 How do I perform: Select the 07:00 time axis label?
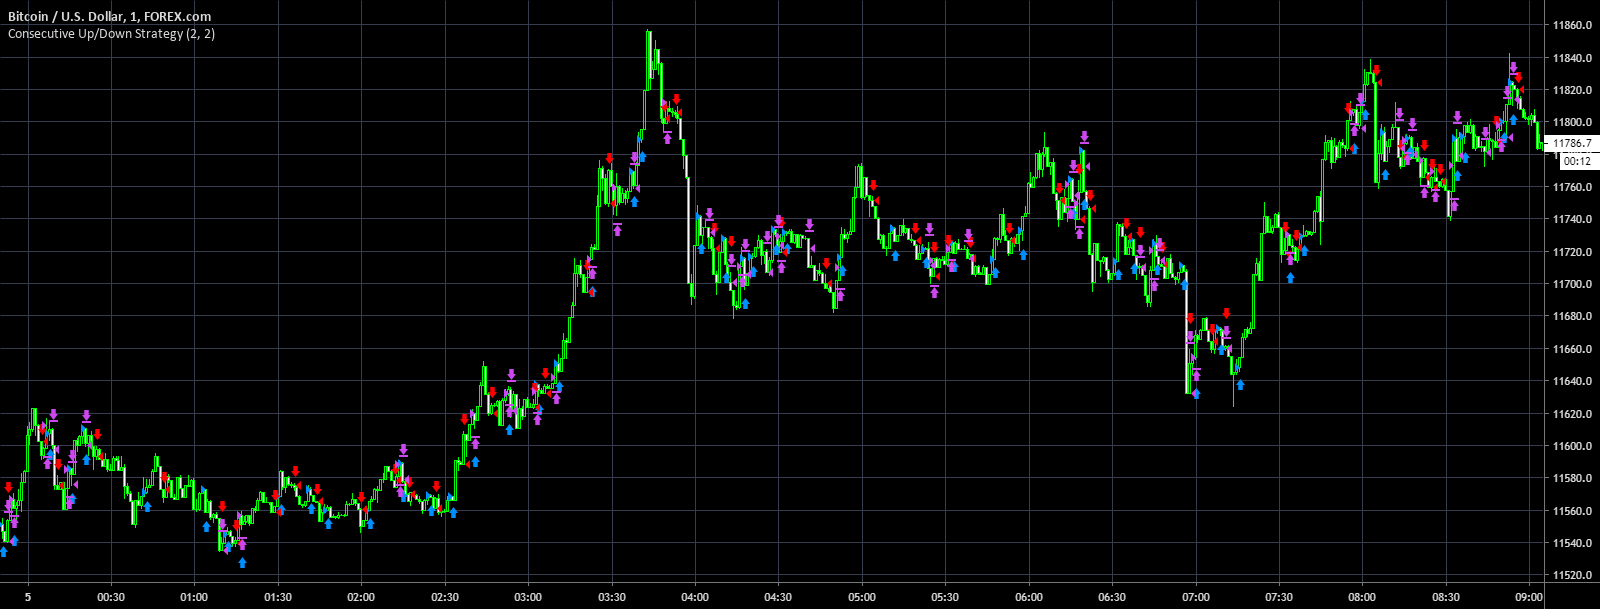tap(1196, 597)
